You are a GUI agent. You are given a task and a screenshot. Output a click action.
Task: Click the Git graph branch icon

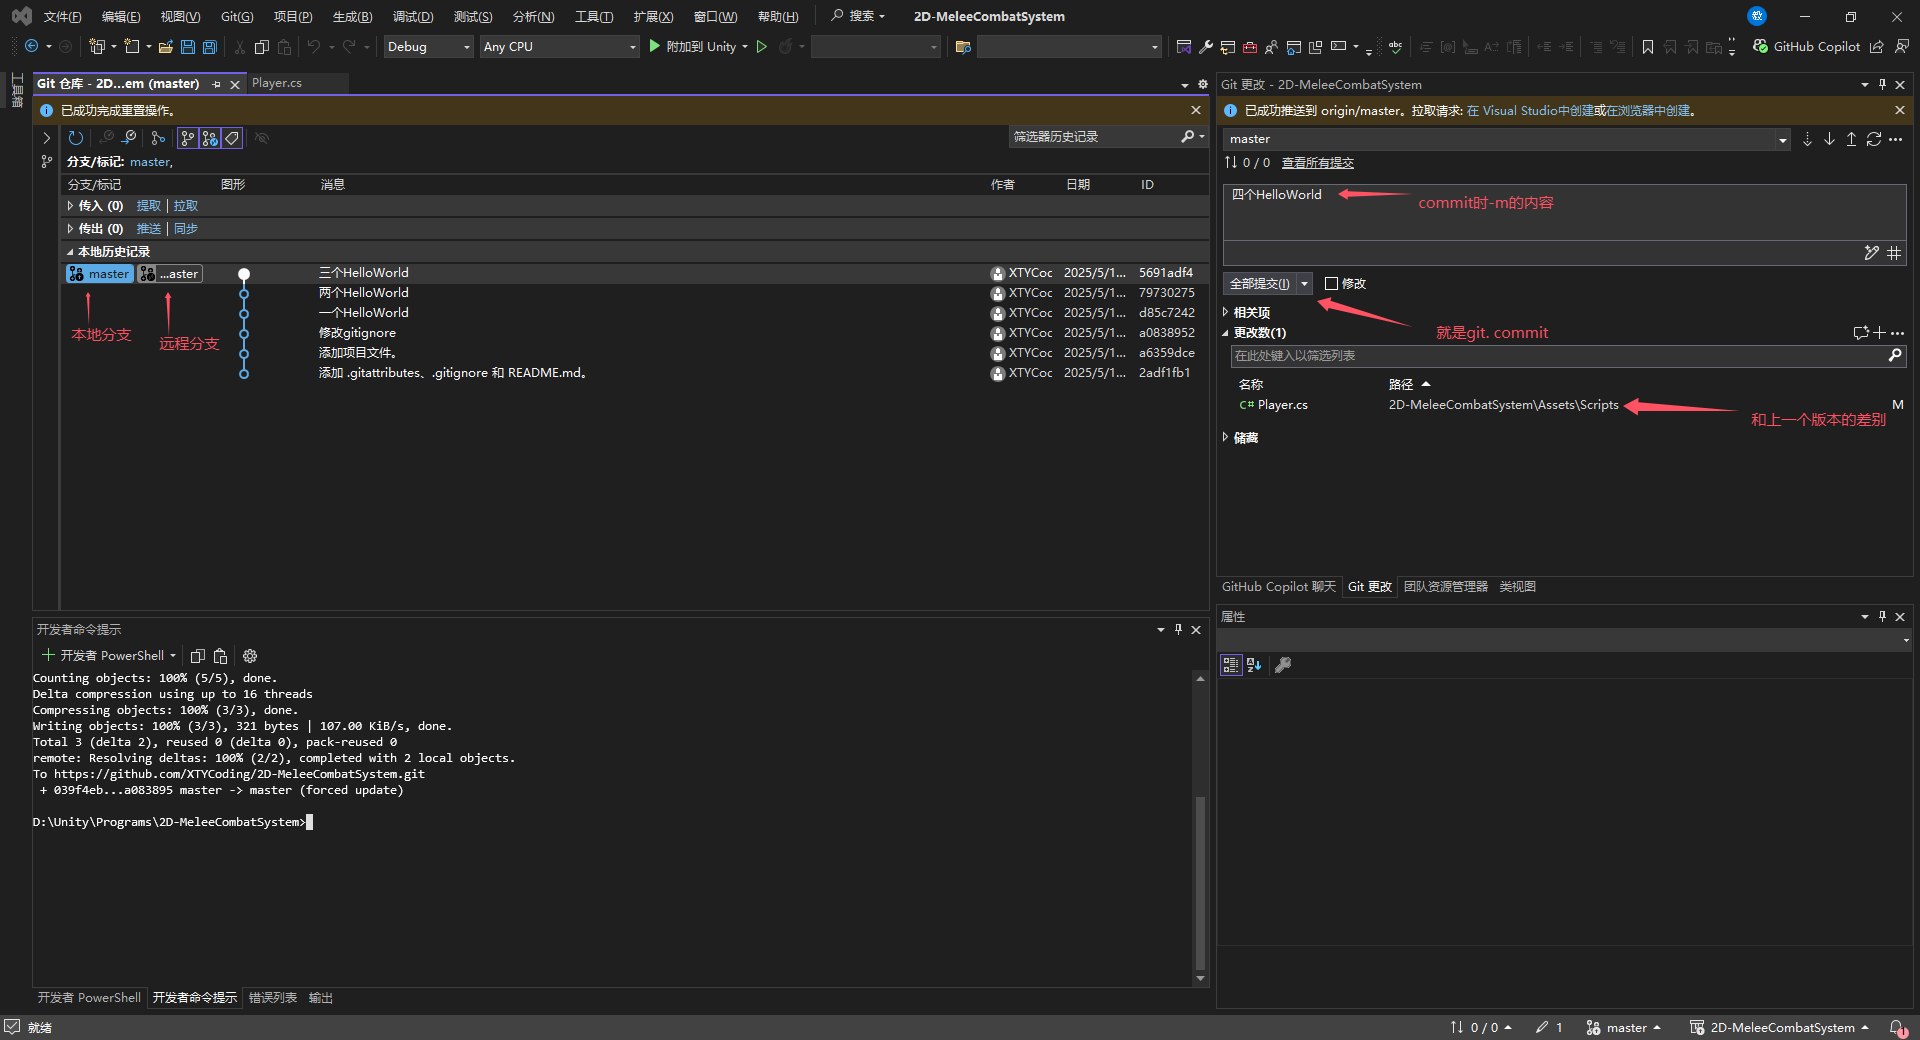click(x=158, y=138)
